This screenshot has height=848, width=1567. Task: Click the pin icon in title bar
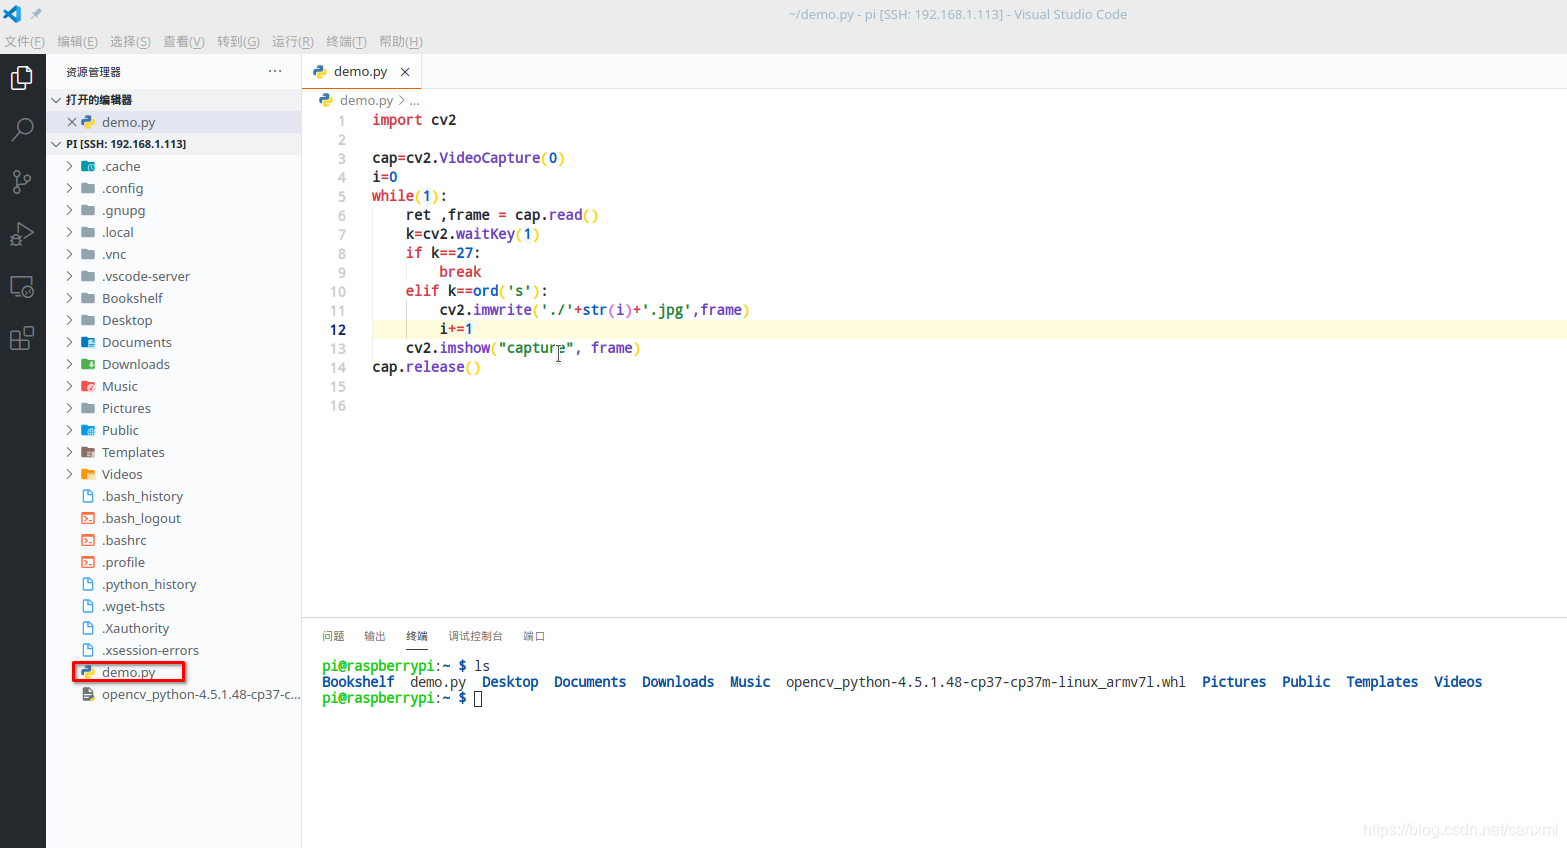36,14
